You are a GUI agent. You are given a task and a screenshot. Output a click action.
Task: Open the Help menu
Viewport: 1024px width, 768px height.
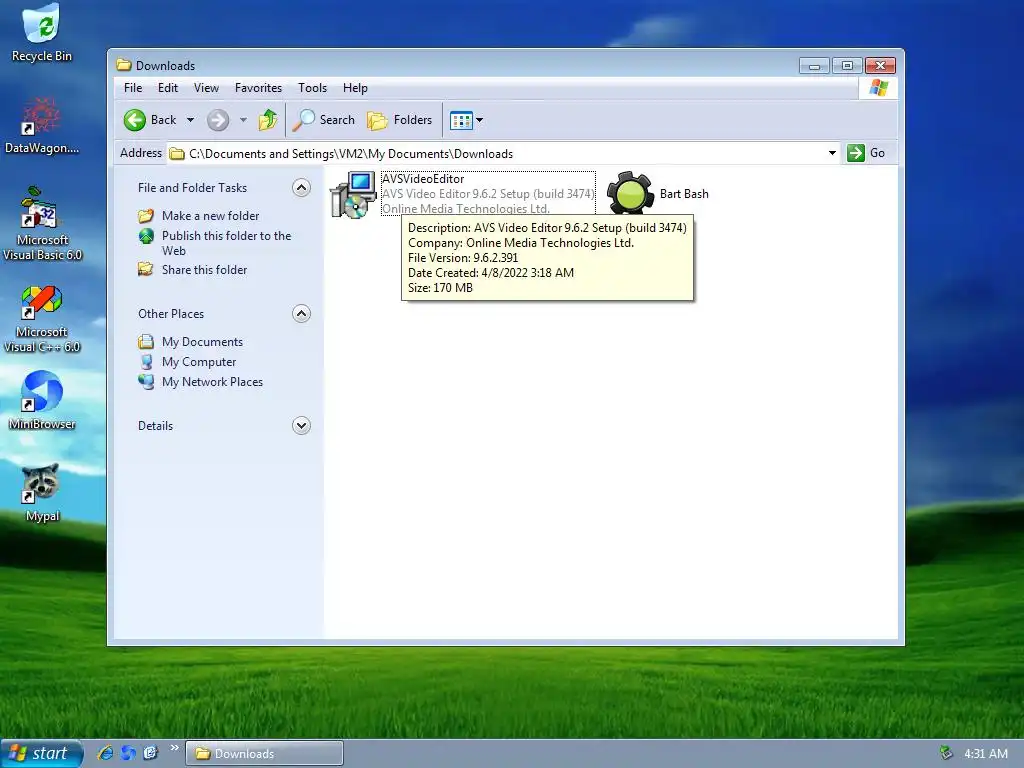355,88
